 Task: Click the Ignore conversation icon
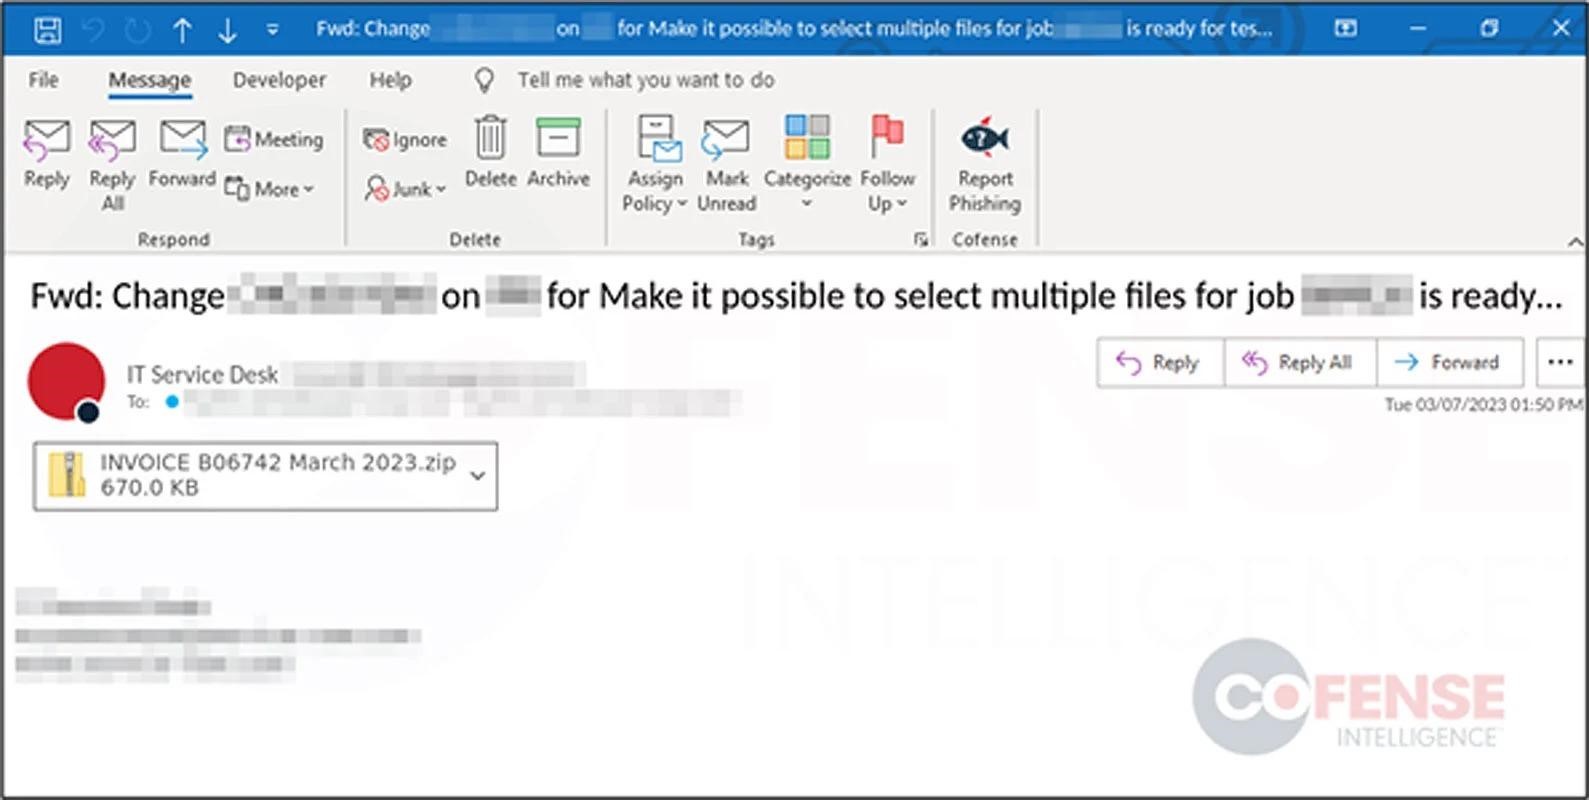click(405, 140)
